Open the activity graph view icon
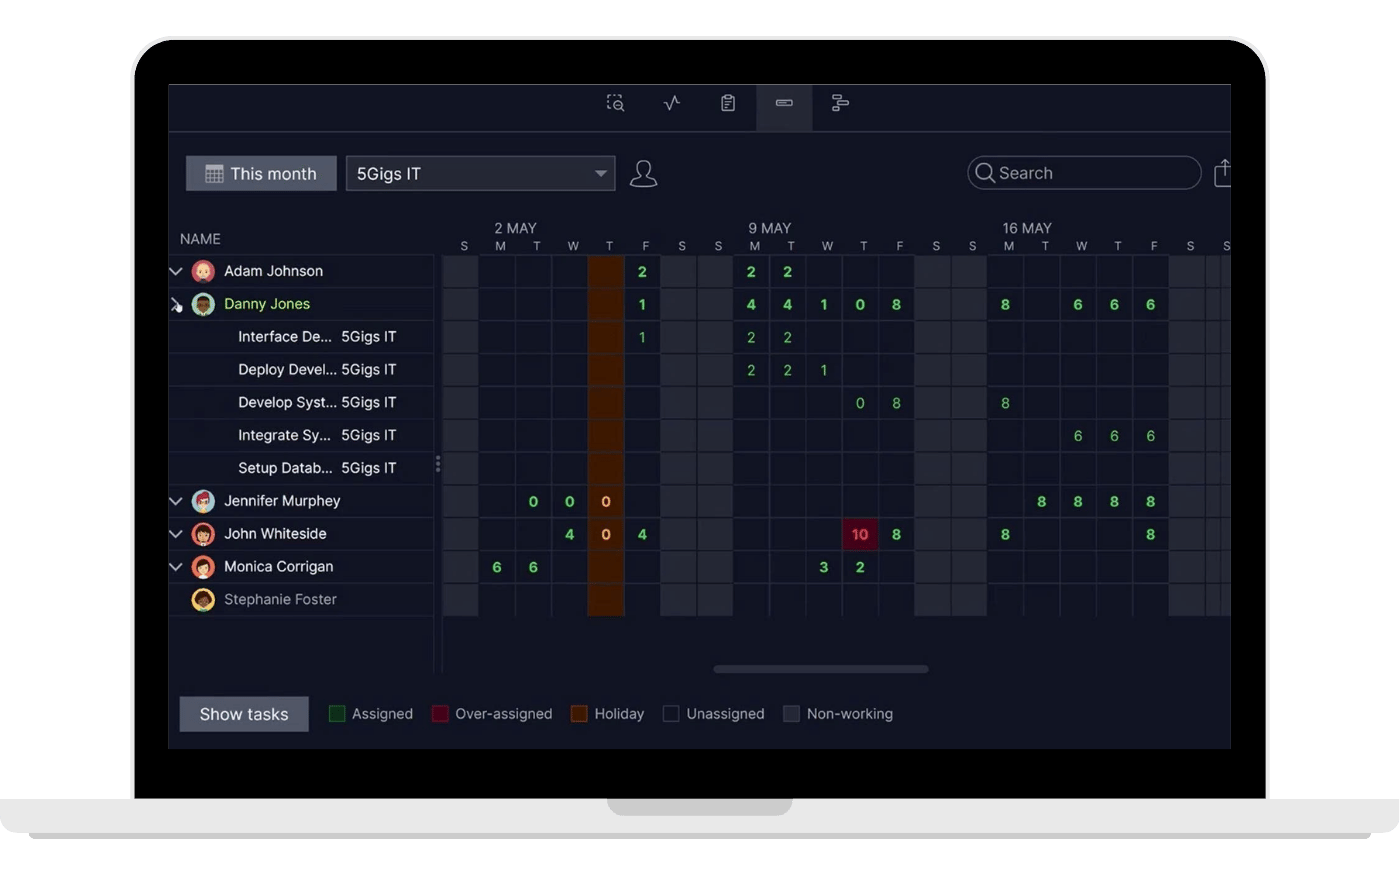The height and width of the screenshot is (875, 1400). coord(671,103)
